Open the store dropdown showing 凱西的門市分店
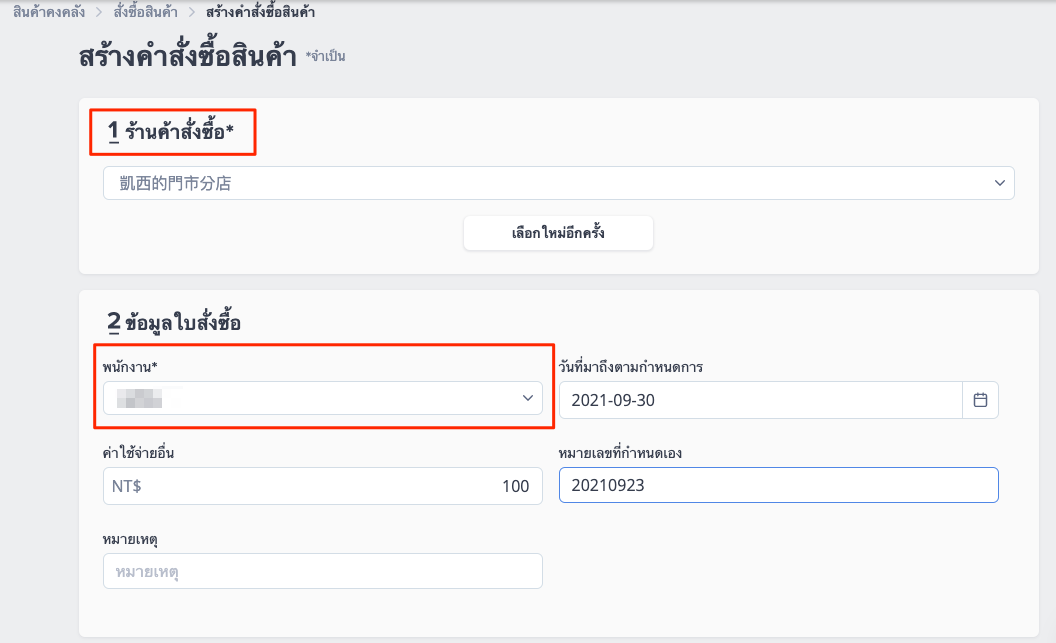Viewport: 1056px width, 643px height. (x=558, y=183)
